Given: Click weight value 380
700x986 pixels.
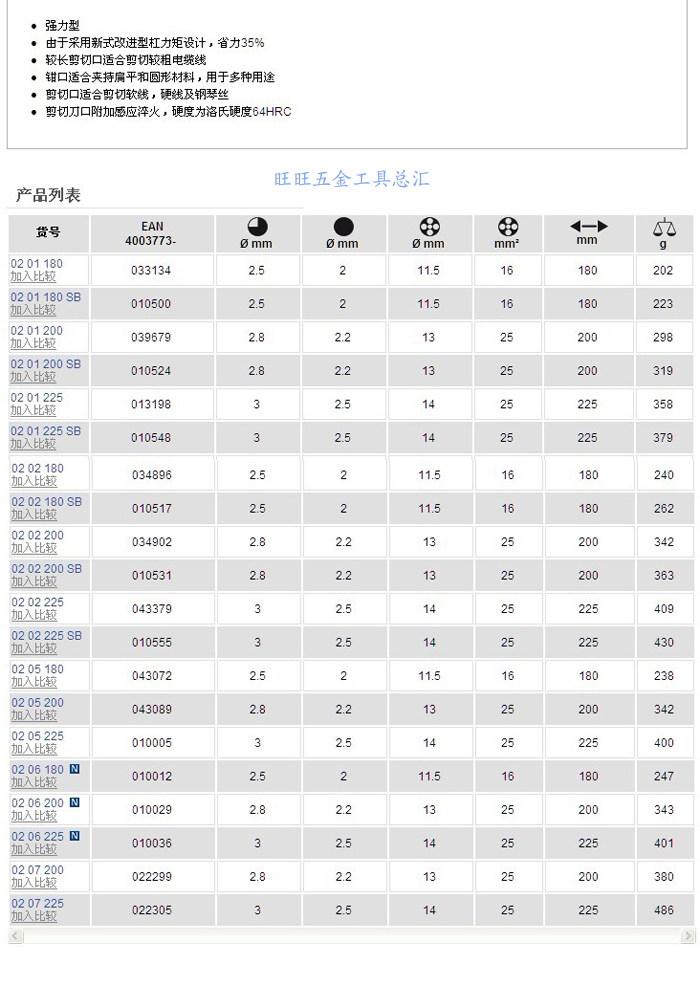Looking at the screenshot, I should pyautogui.click(x=664, y=877).
